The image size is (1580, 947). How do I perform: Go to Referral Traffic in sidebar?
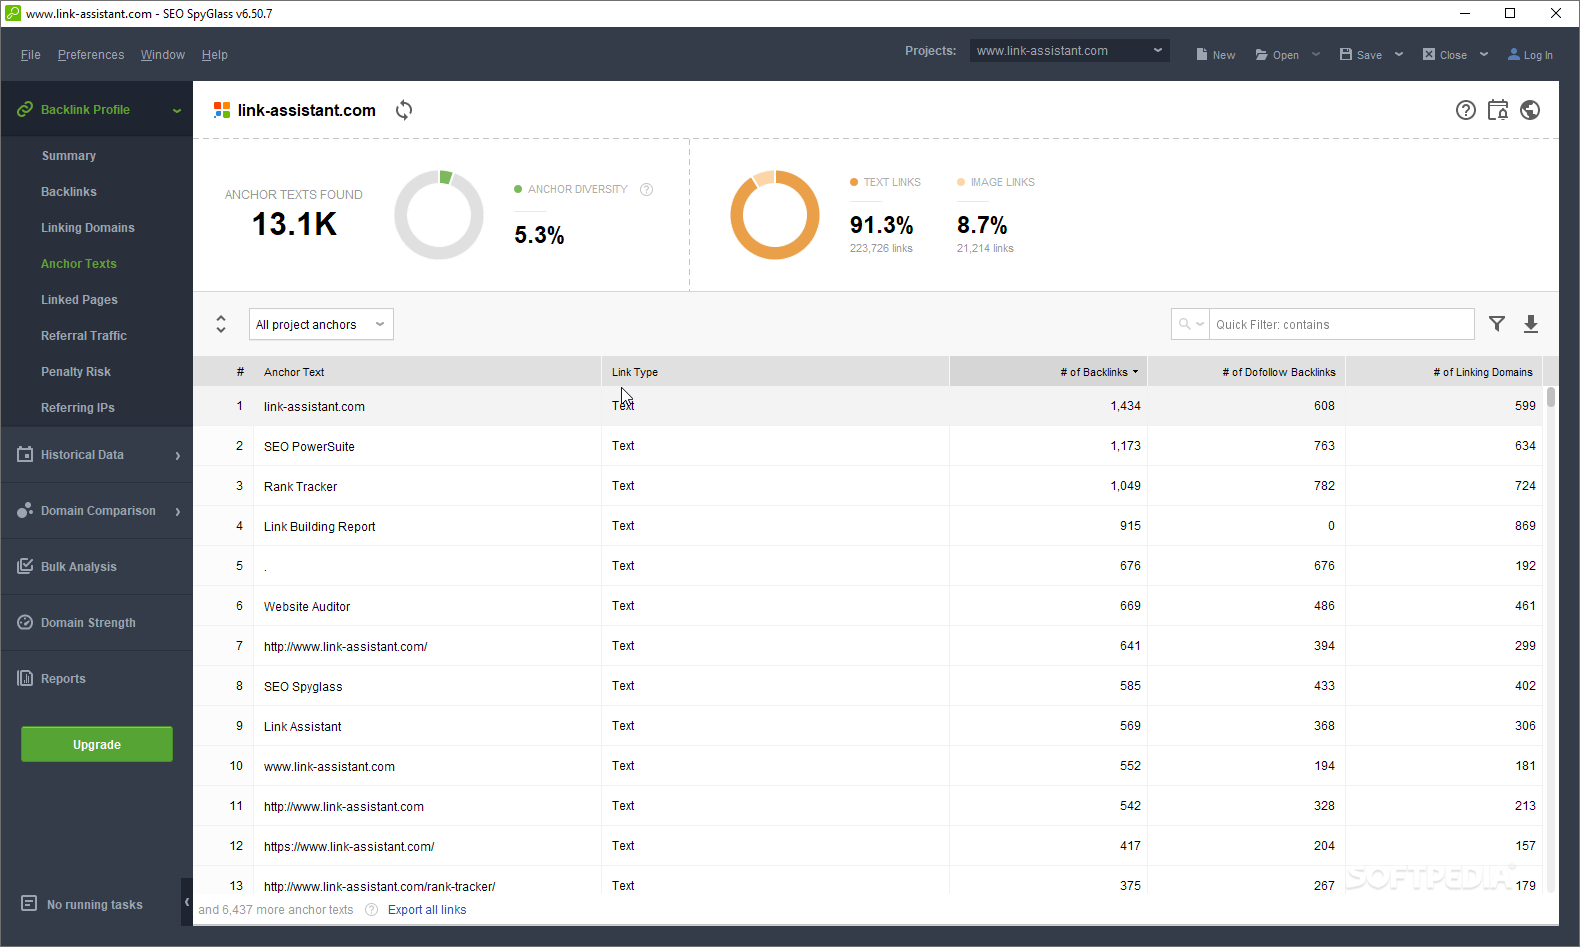click(x=84, y=336)
